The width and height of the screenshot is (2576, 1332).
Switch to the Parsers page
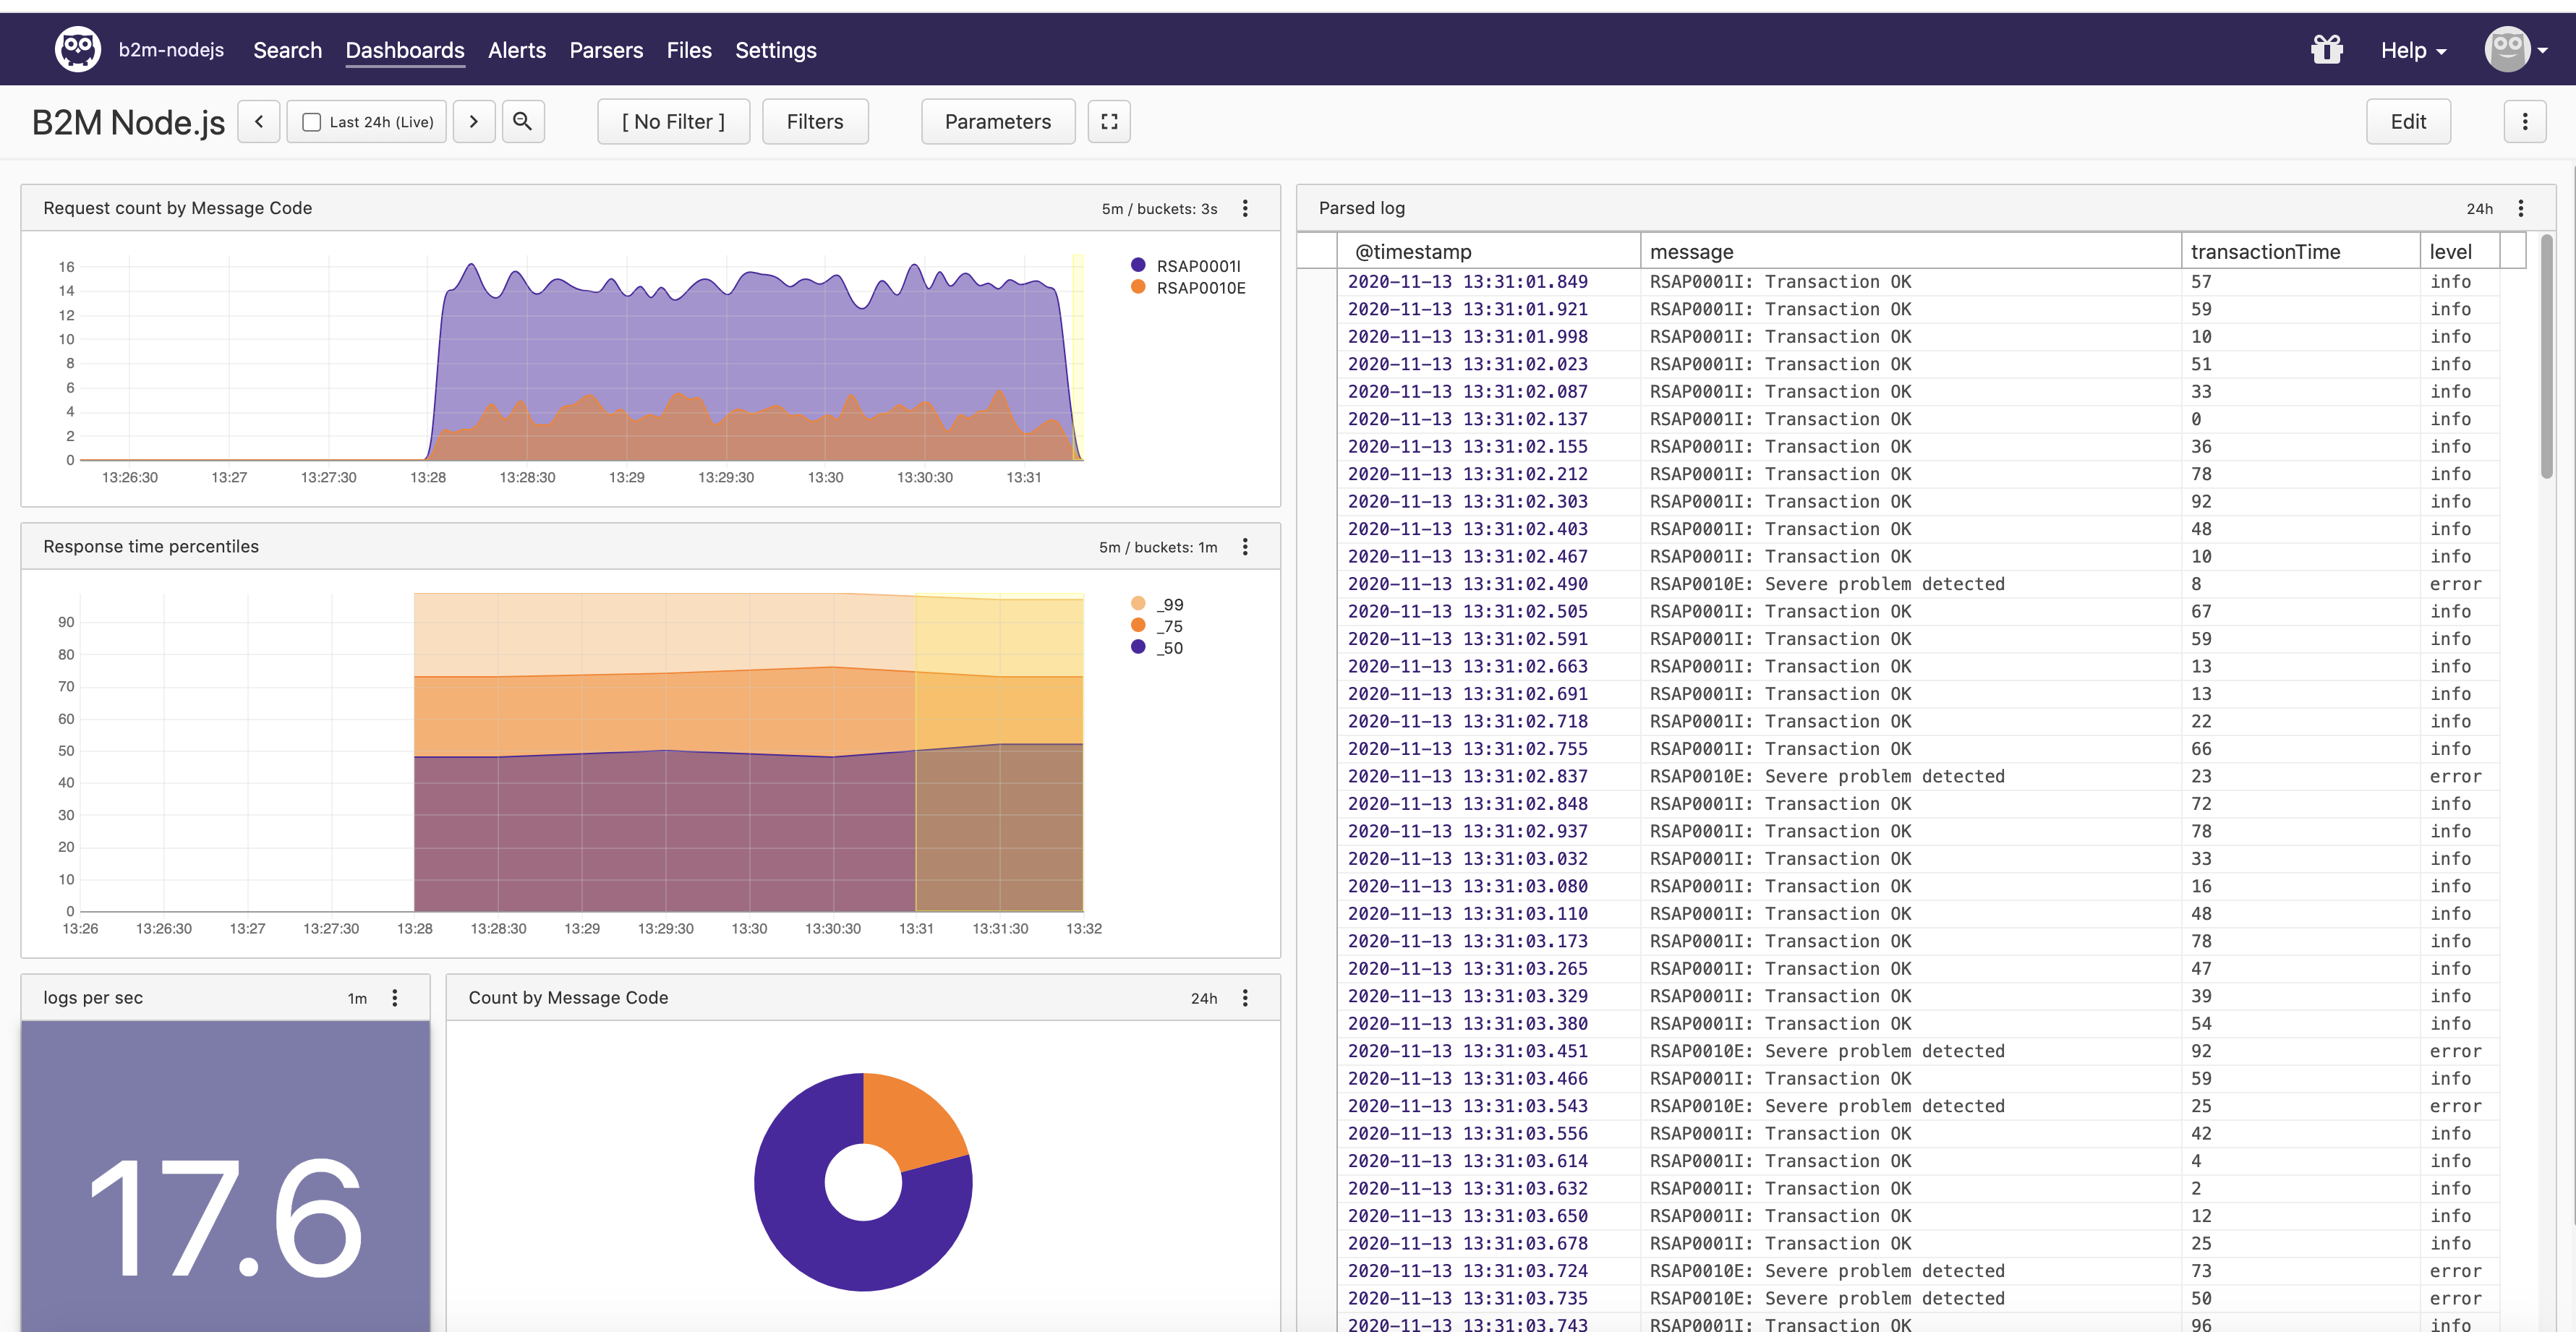pos(606,50)
